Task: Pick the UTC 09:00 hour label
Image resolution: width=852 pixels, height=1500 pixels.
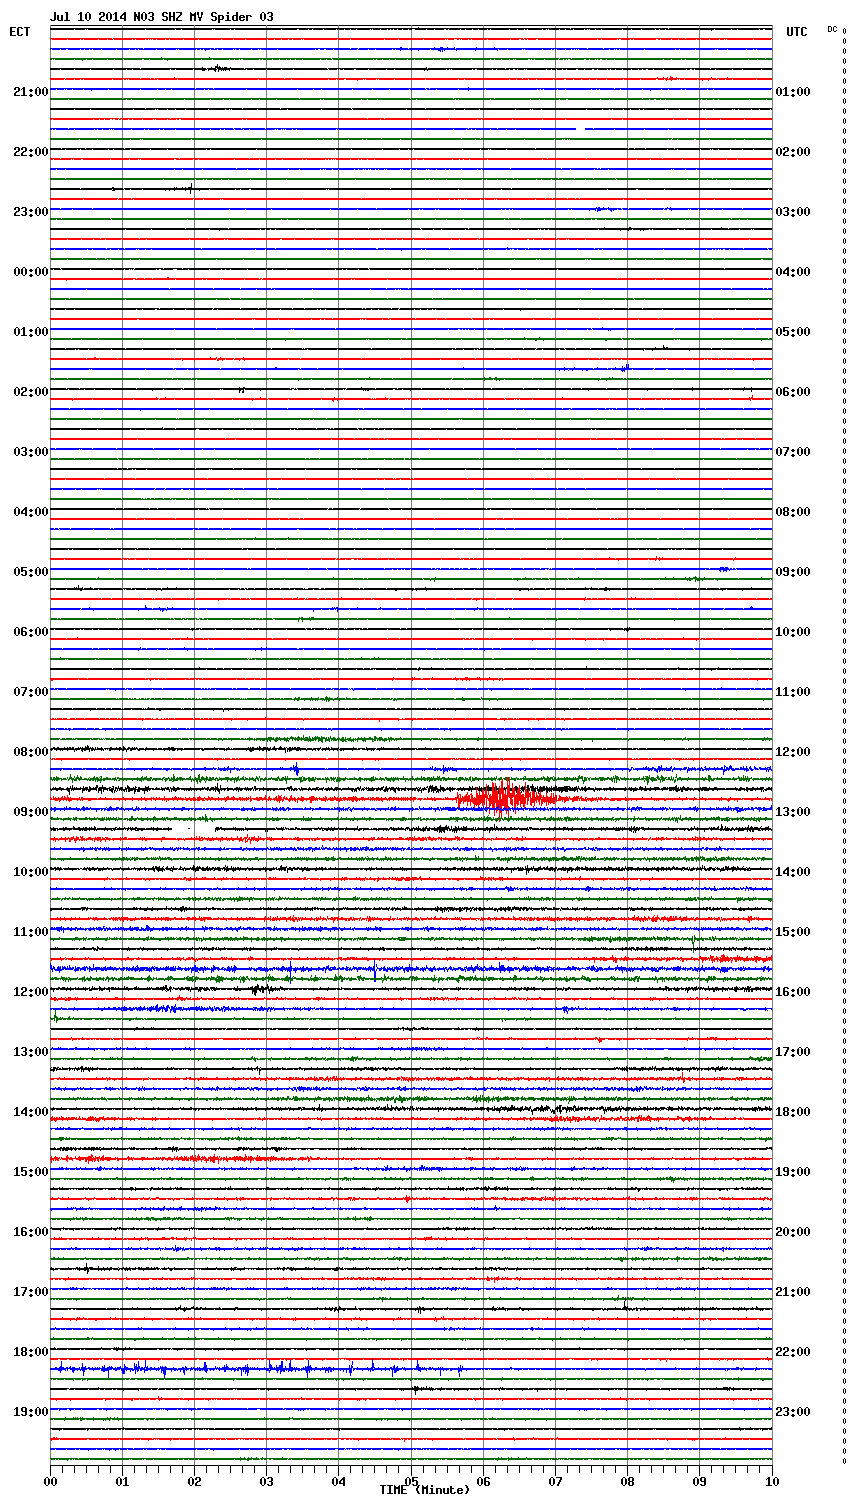Action: [793, 572]
